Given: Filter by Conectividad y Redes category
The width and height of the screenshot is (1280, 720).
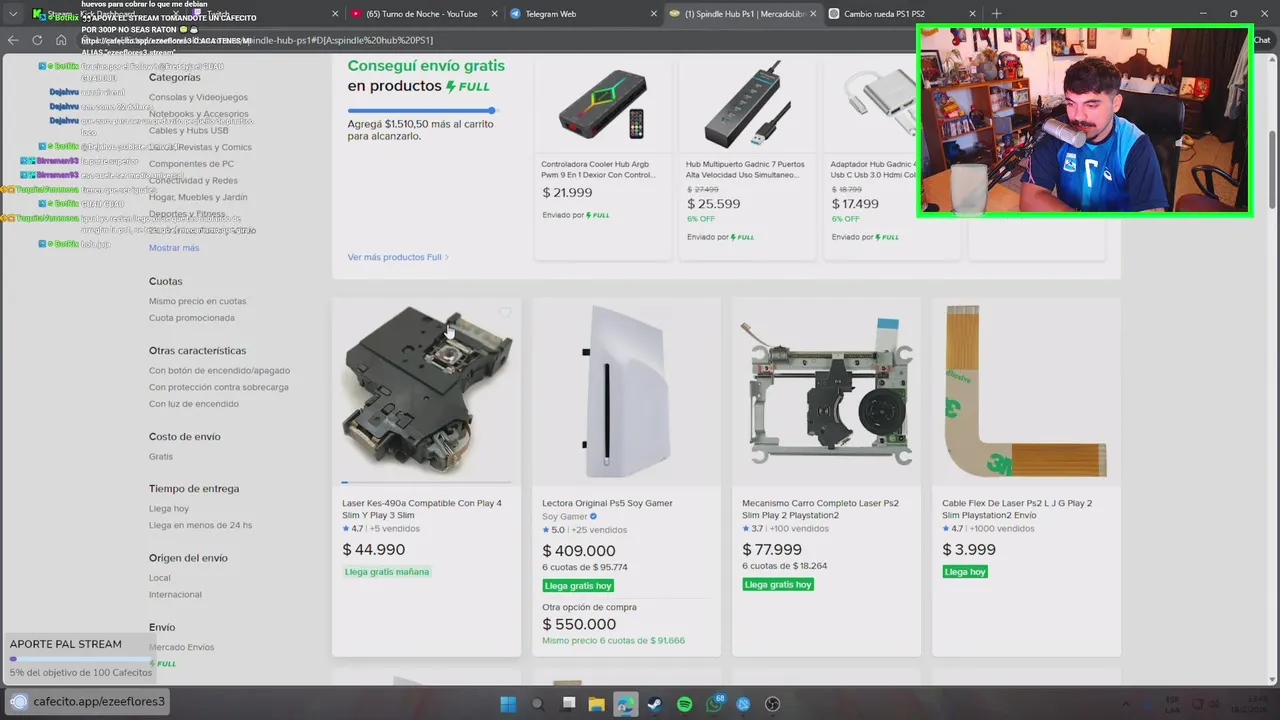Looking at the screenshot, I should click(x=193, y=181).
